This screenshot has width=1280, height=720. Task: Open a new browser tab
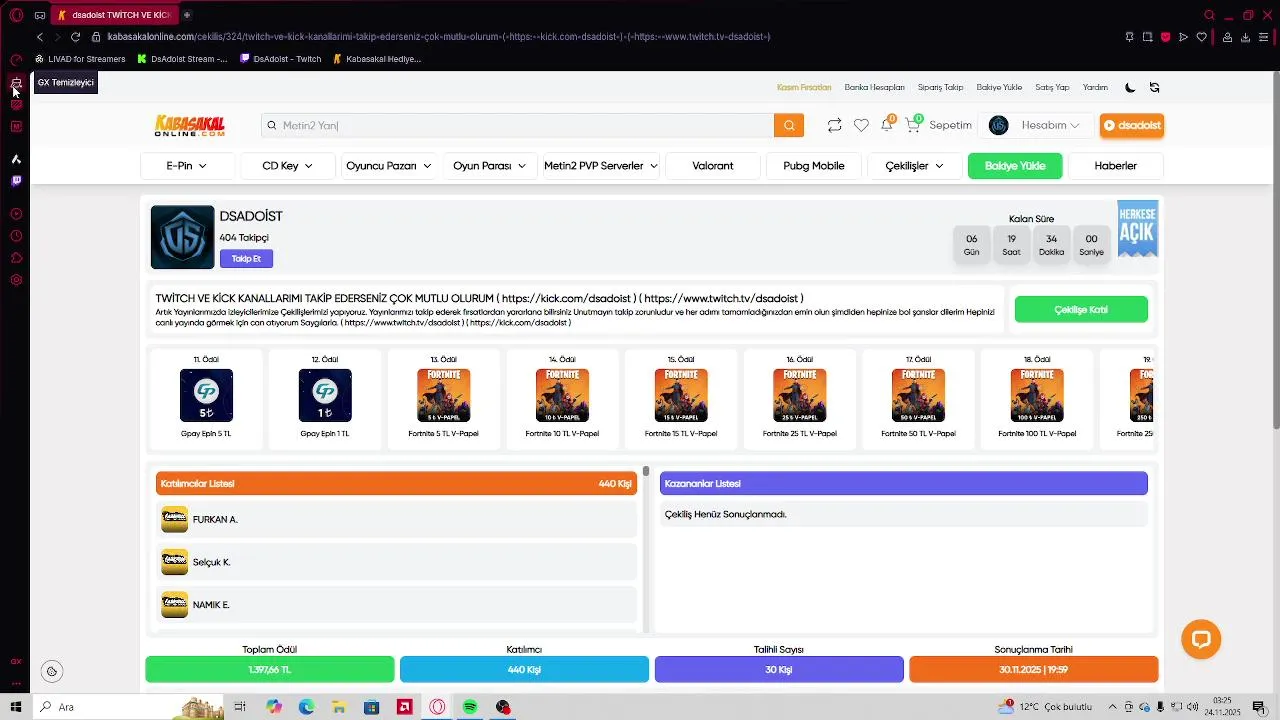click(187, 15)
